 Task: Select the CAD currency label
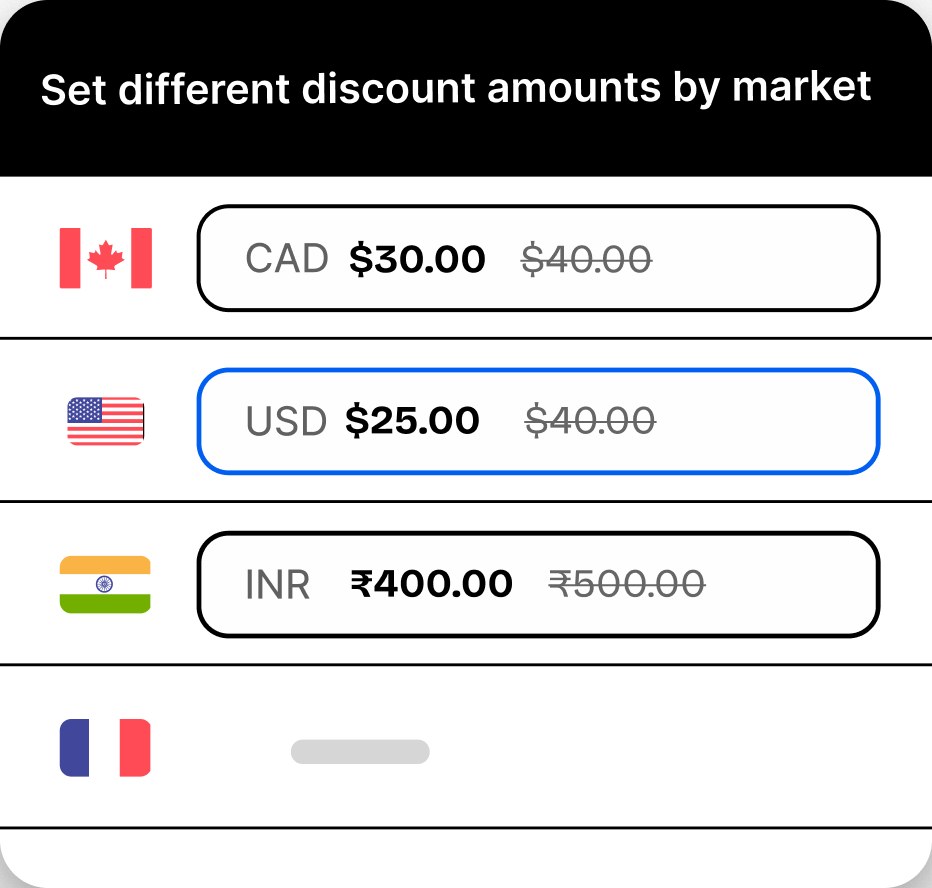(286, 258)
